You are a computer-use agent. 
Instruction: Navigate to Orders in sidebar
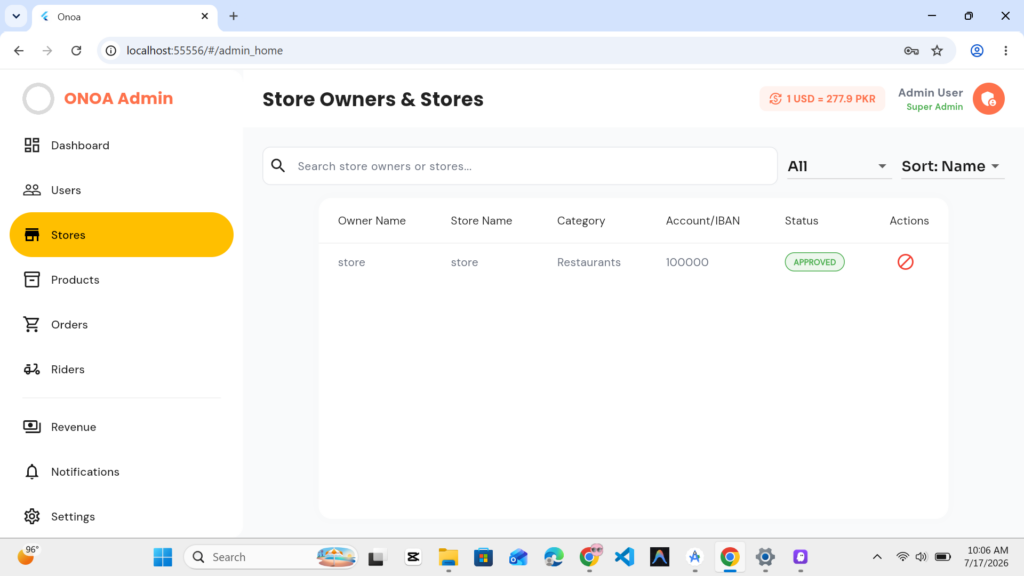(x=121, y=325)
